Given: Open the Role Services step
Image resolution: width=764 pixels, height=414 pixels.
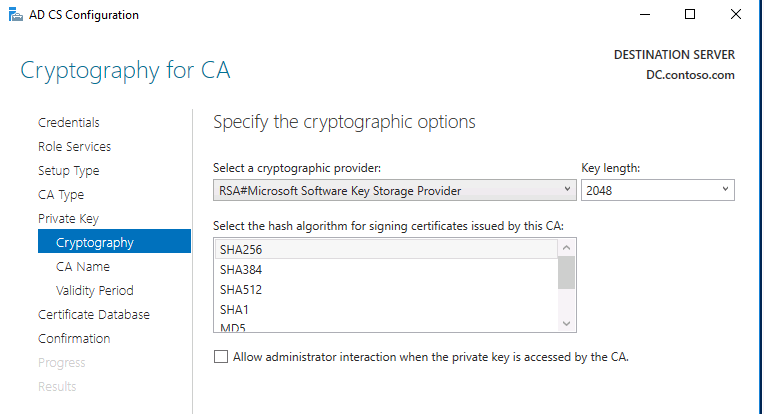Looking at the screenshot, I should (74, 147).
